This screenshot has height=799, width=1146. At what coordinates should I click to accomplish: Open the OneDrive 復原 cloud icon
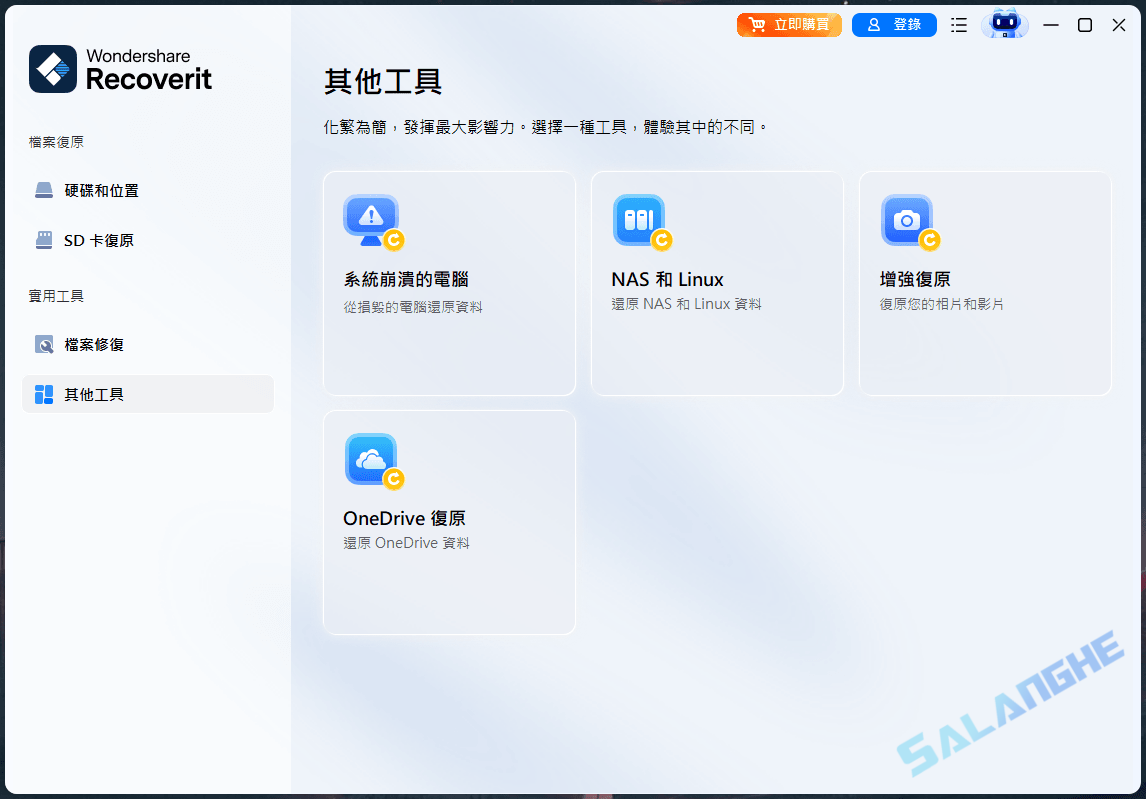point(371,459)
